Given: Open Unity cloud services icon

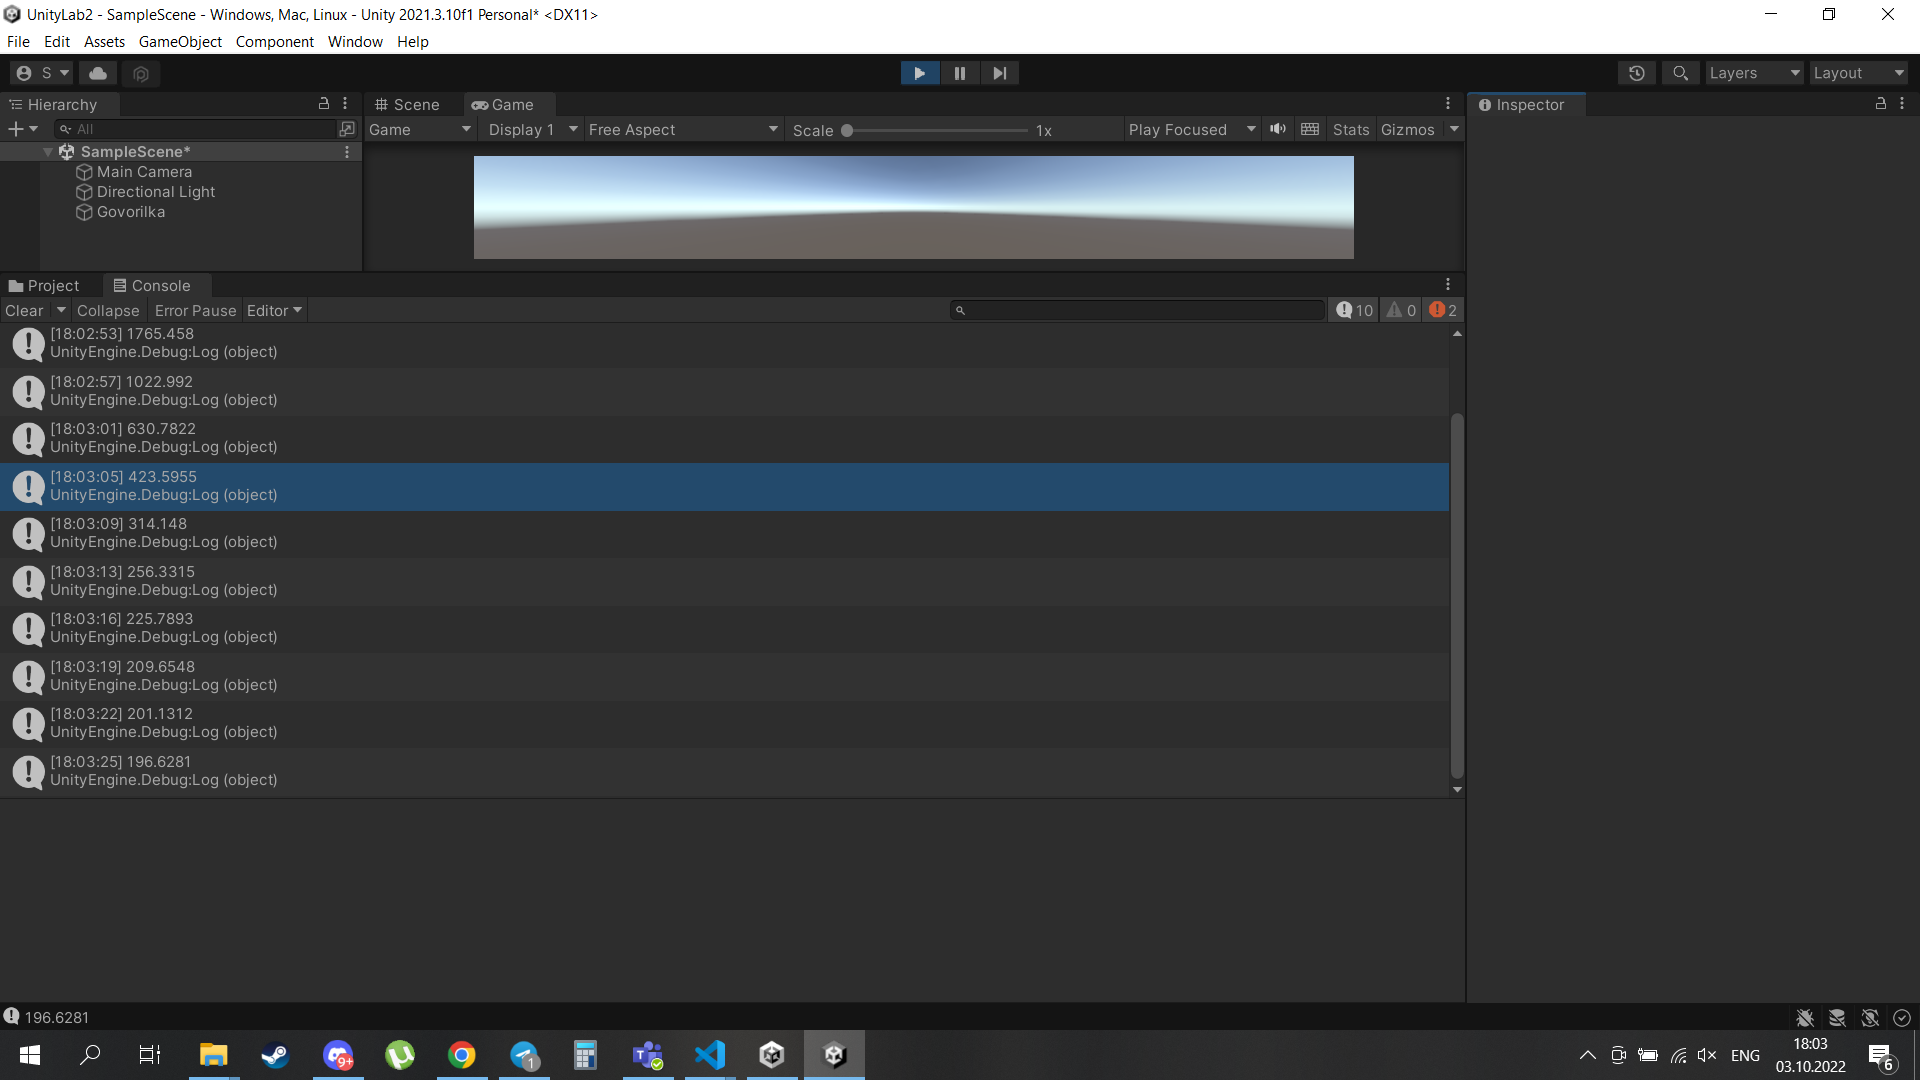Looking at the screenshot, I should 98,73.
